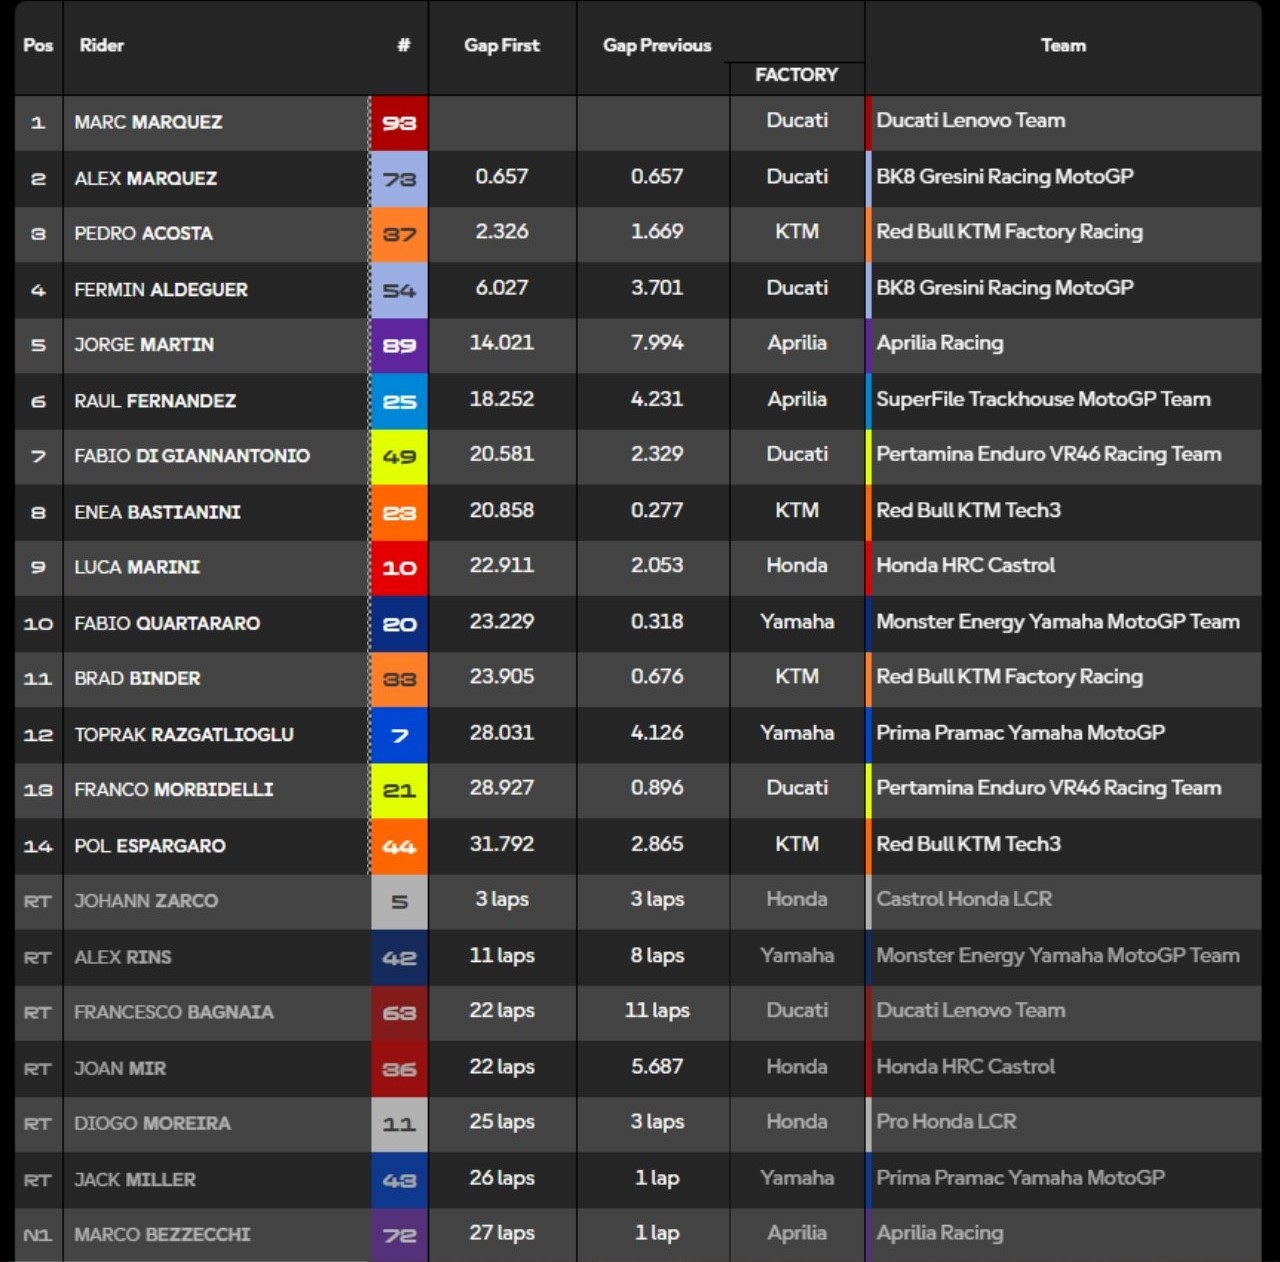Select rider name FABIO DI GIANNANTONIO
The width and height of the screenshot is (1280, 1262).
(x=192, y=456)
